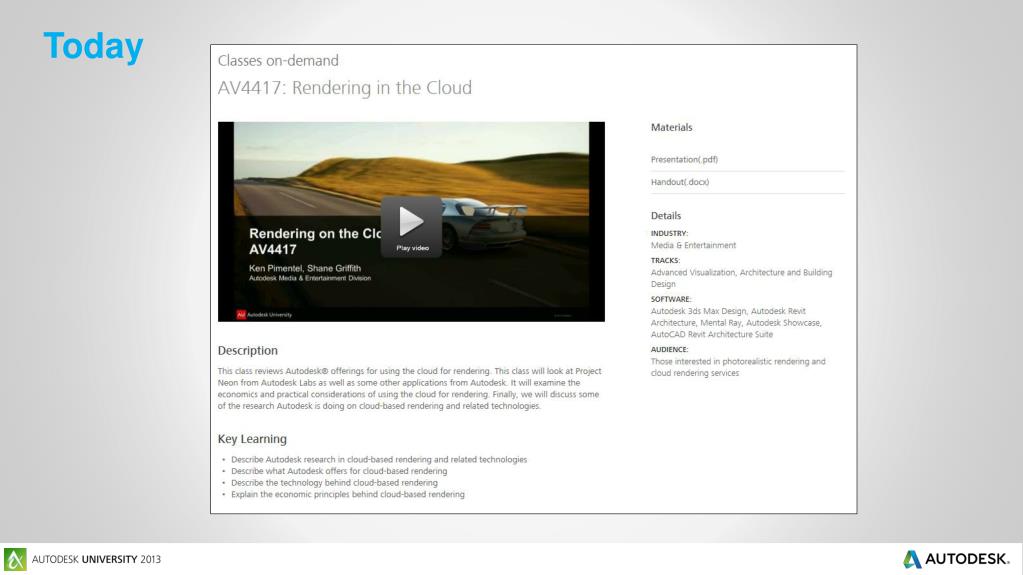Select 'Describe what Autodesk offers' bullet
1023x575 pixels.
pos(339,471)
